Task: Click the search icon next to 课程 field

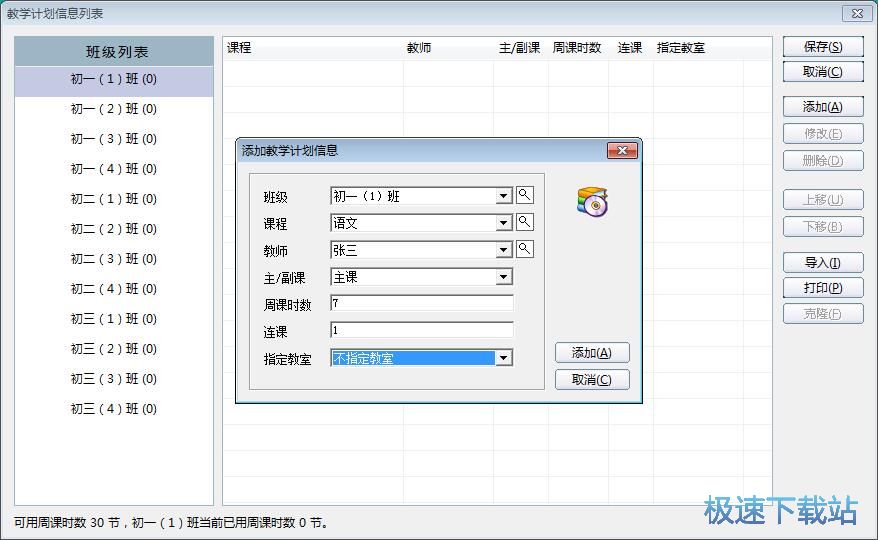Action: click(x=524, y=222)
